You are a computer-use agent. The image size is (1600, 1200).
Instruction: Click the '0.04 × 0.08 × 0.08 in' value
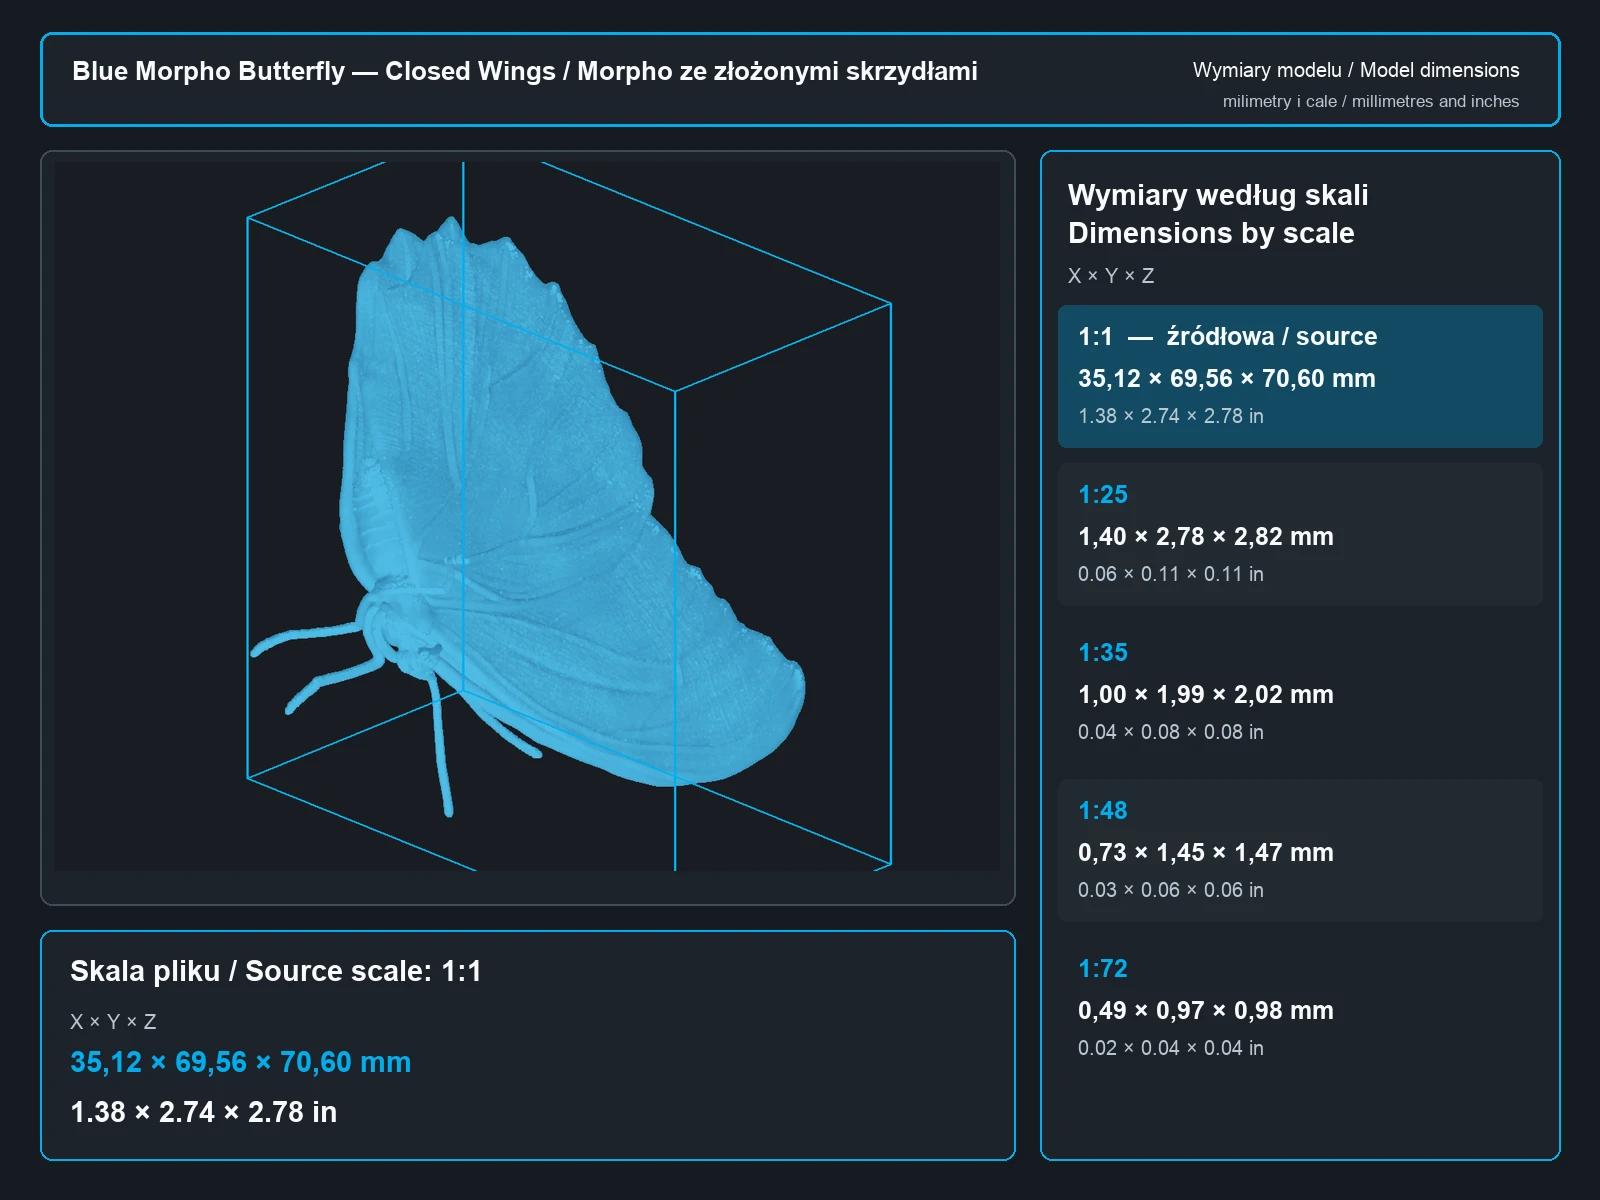[x=1171, y=732]
